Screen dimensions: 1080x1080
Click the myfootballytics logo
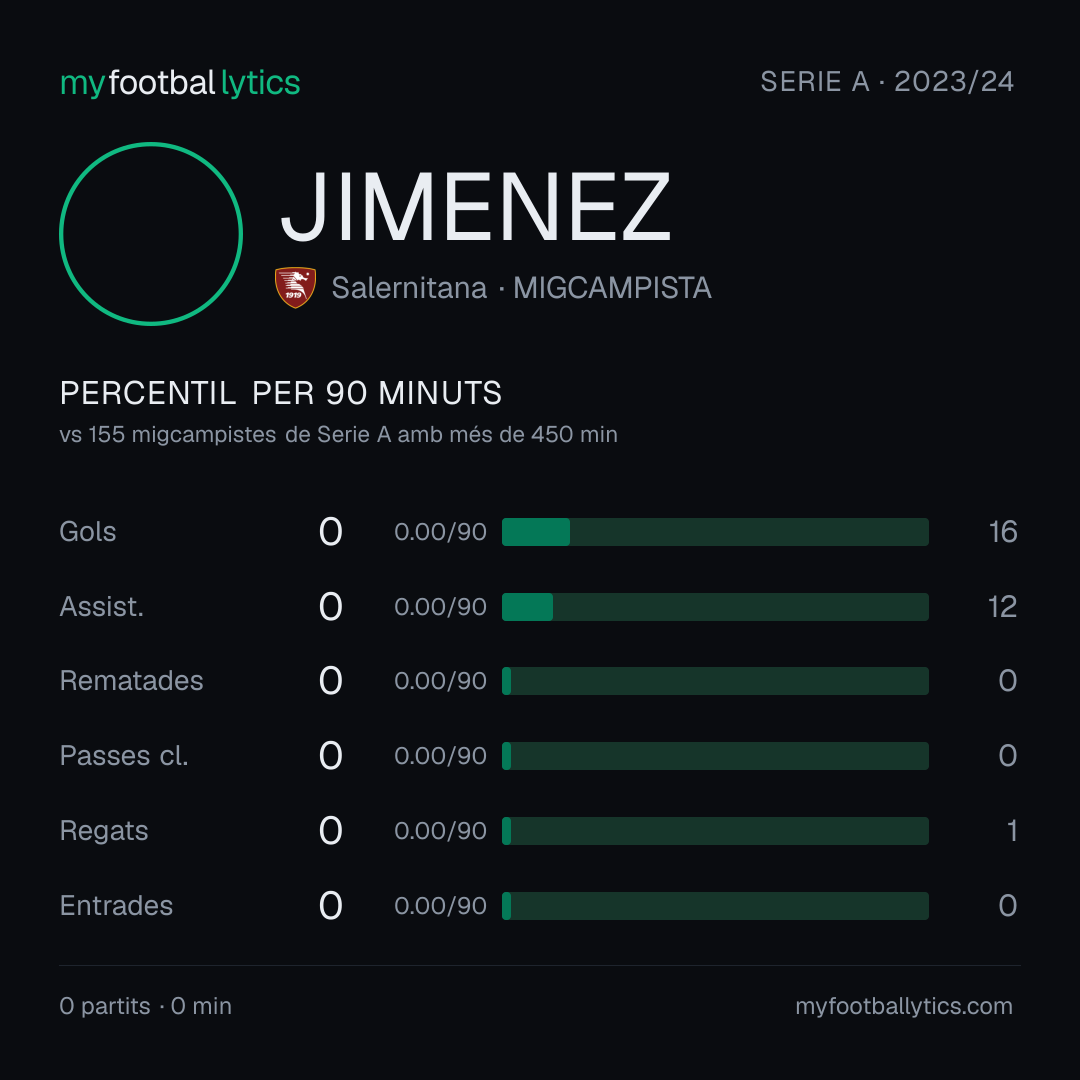[180, 83]
